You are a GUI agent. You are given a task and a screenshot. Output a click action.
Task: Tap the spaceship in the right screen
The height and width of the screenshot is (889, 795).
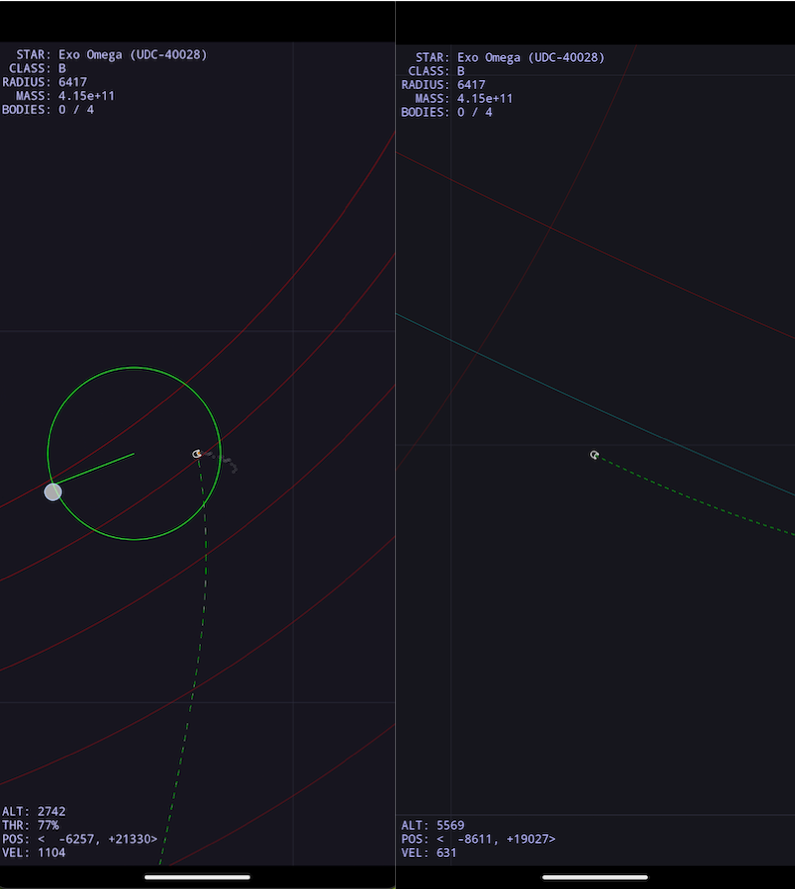594,455
